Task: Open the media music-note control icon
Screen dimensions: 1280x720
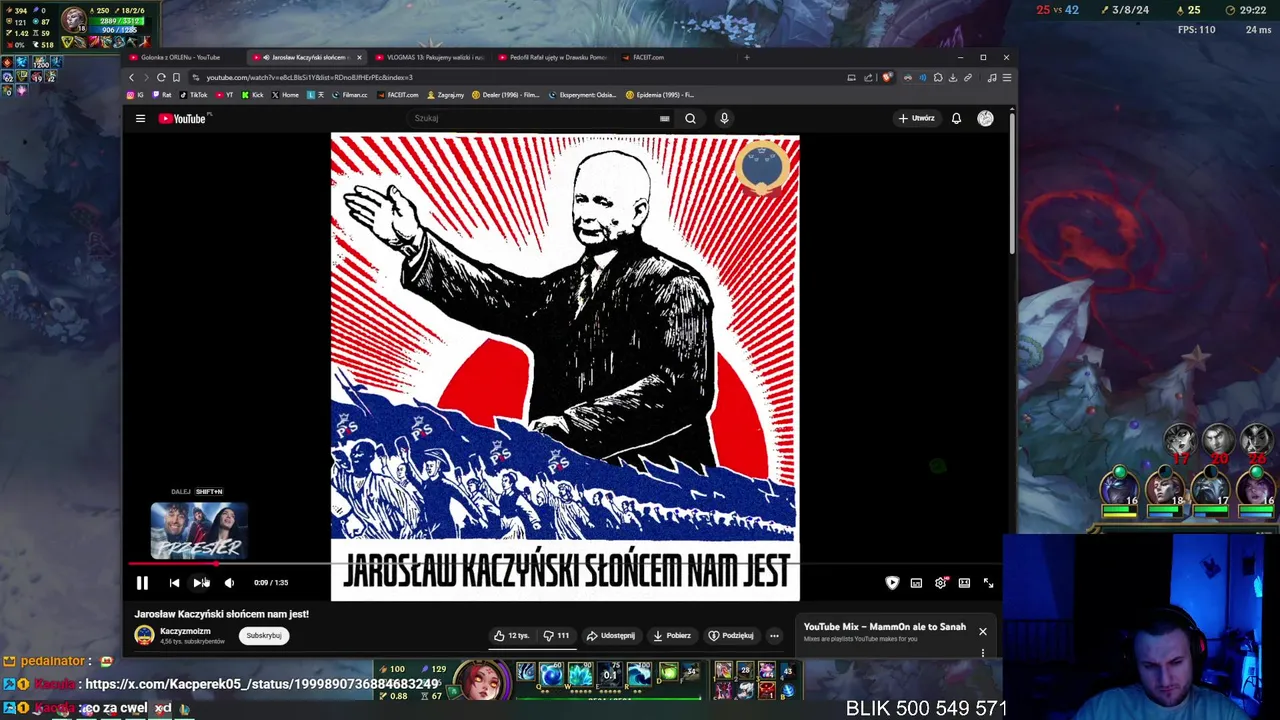Action: coord(992,77)
